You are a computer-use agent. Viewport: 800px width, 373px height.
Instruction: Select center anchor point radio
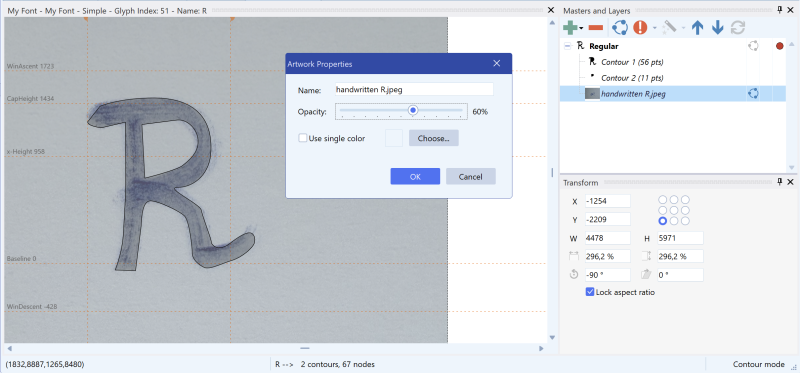[674, 210]
